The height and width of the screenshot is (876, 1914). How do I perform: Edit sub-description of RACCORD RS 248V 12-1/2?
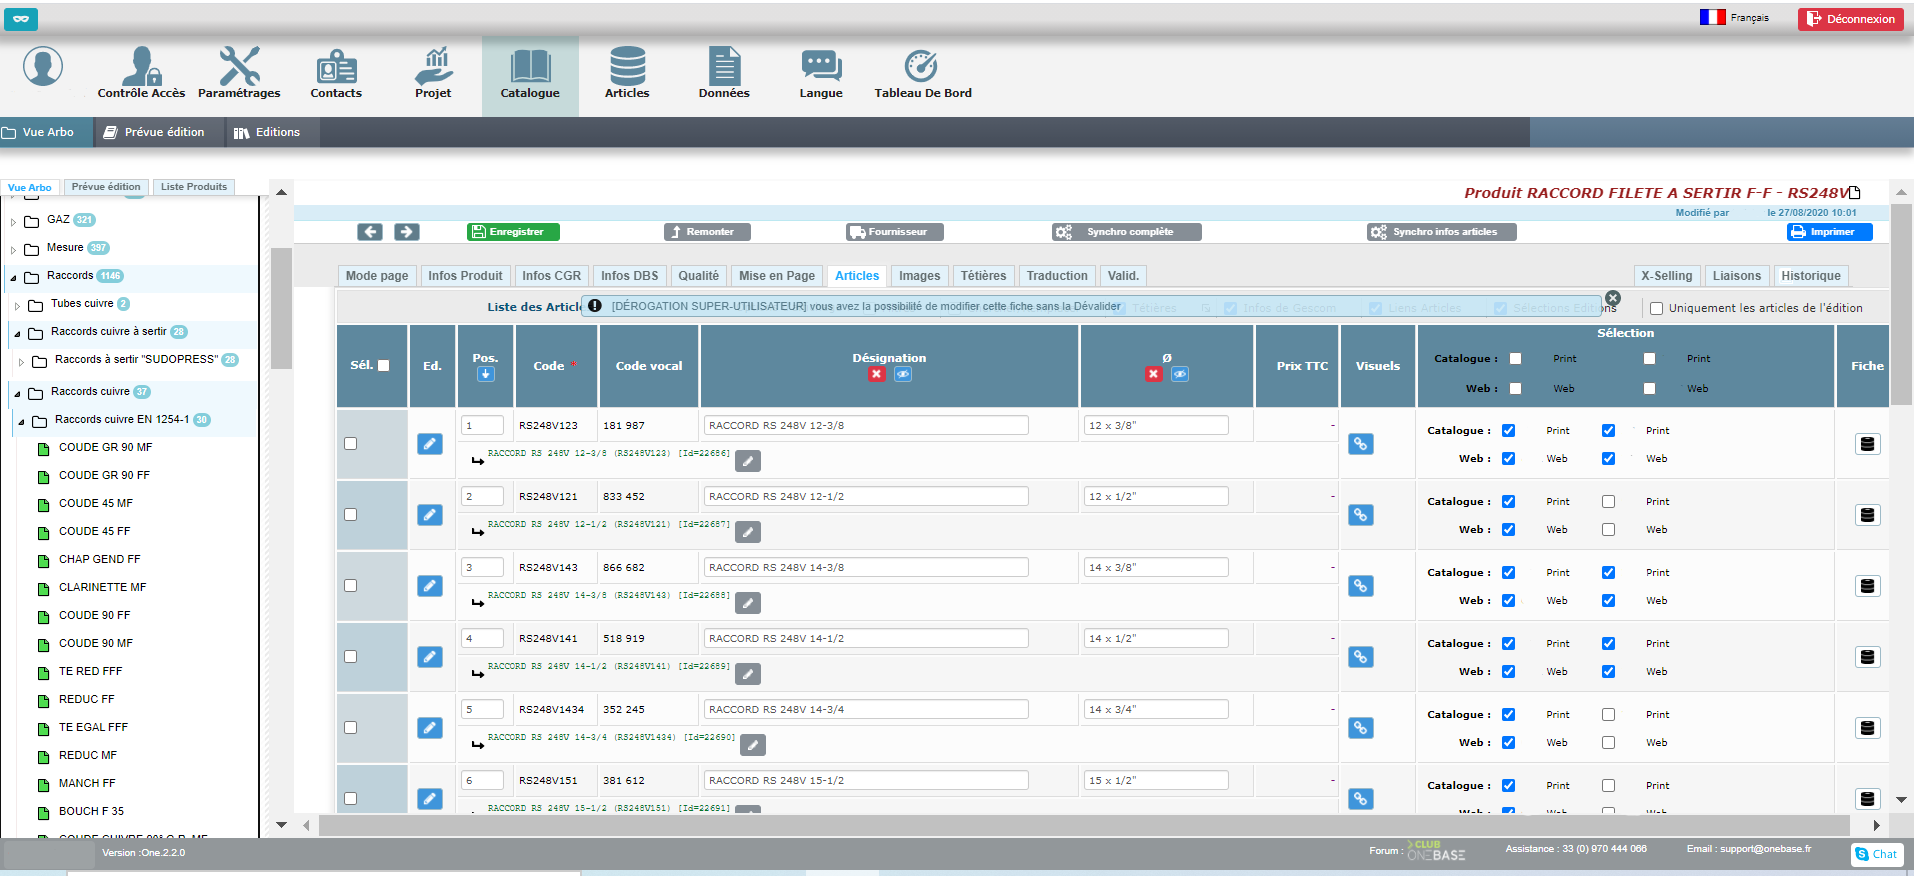(x=748, y=532)
